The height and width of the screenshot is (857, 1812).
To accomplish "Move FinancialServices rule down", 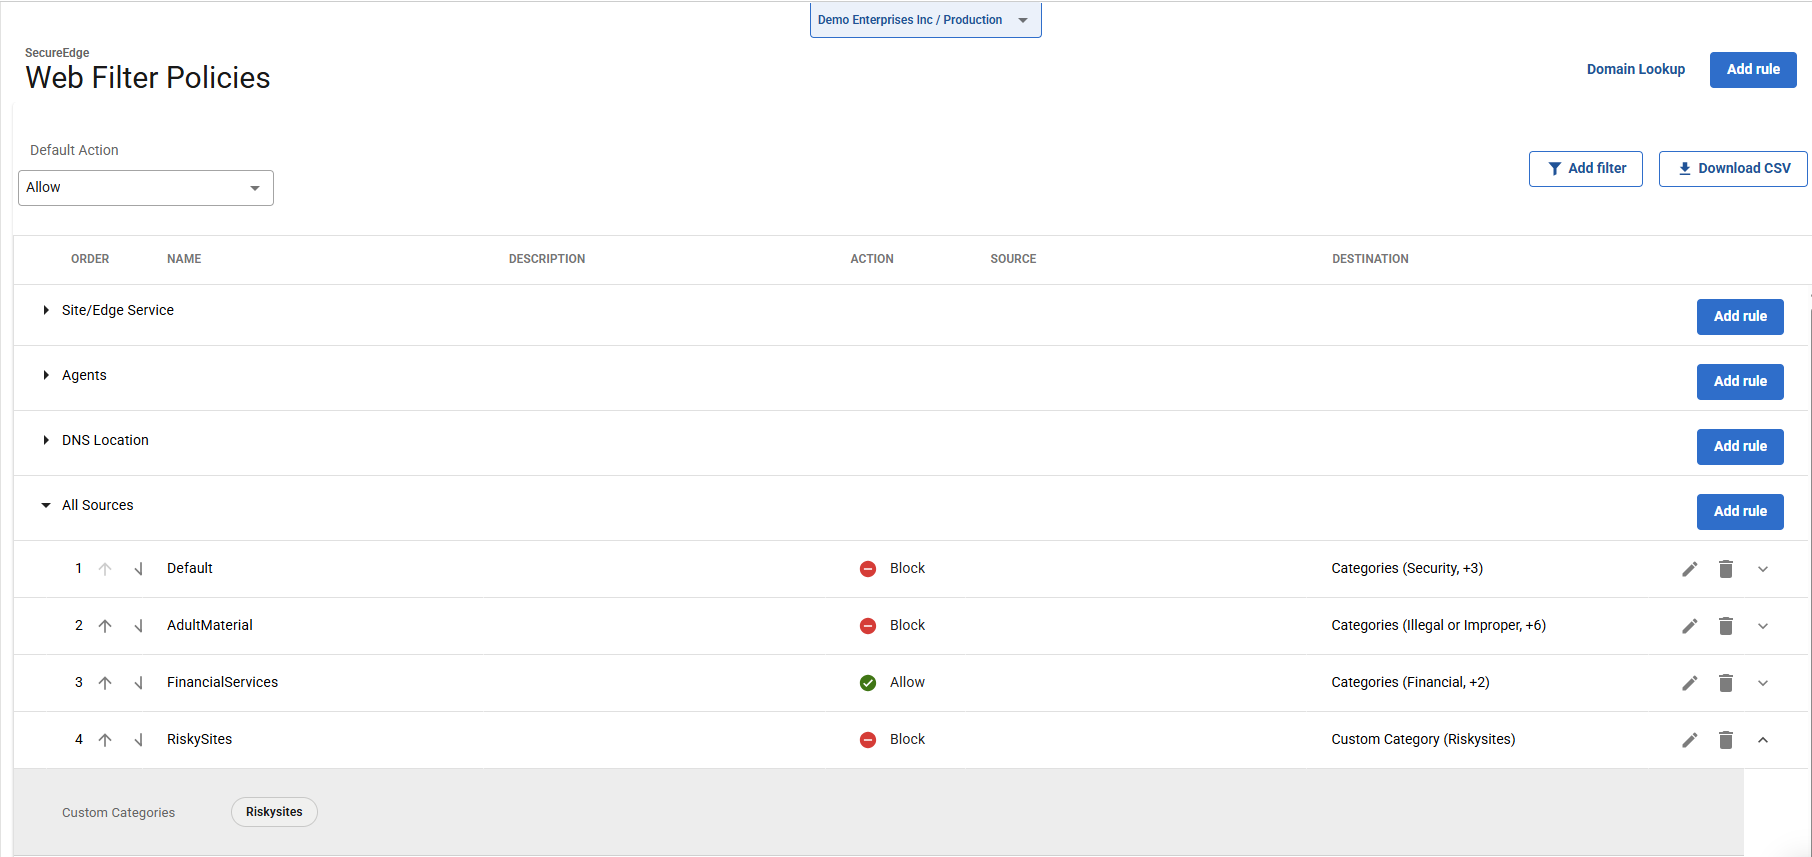I will pos(138,683).
